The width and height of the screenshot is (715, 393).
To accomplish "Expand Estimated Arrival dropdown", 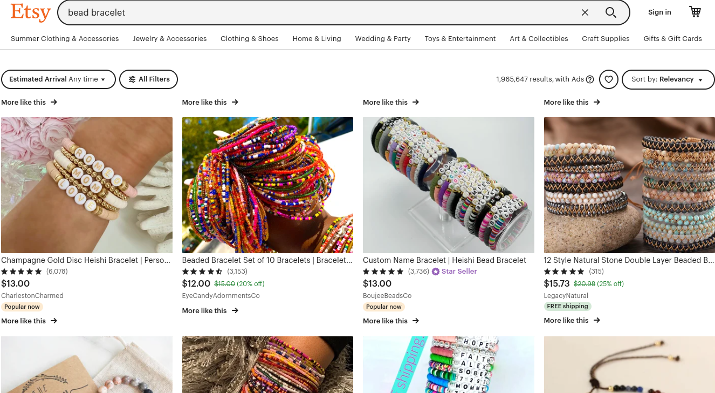I will (x=58, y=79).
